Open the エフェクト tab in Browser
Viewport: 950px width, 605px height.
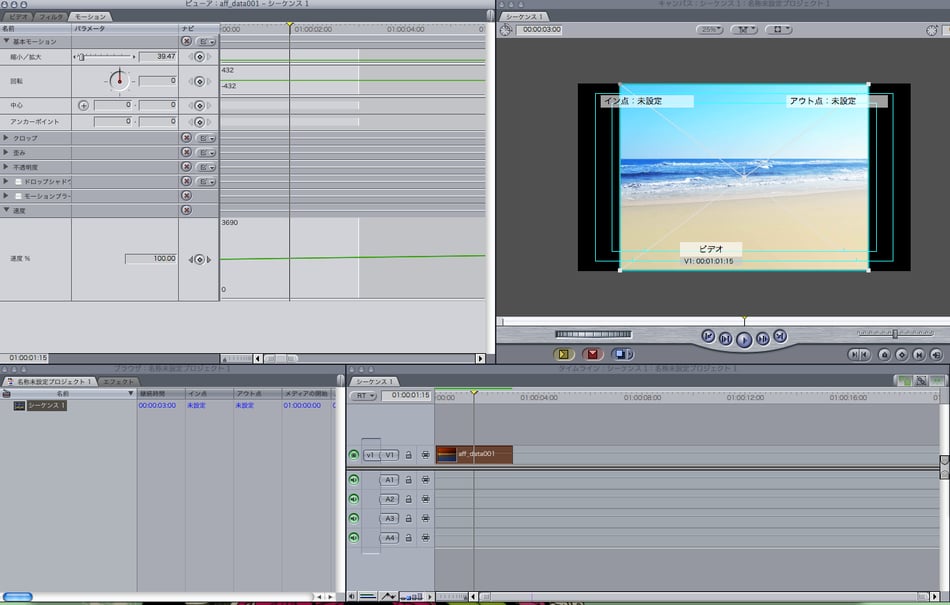[118, 381]
